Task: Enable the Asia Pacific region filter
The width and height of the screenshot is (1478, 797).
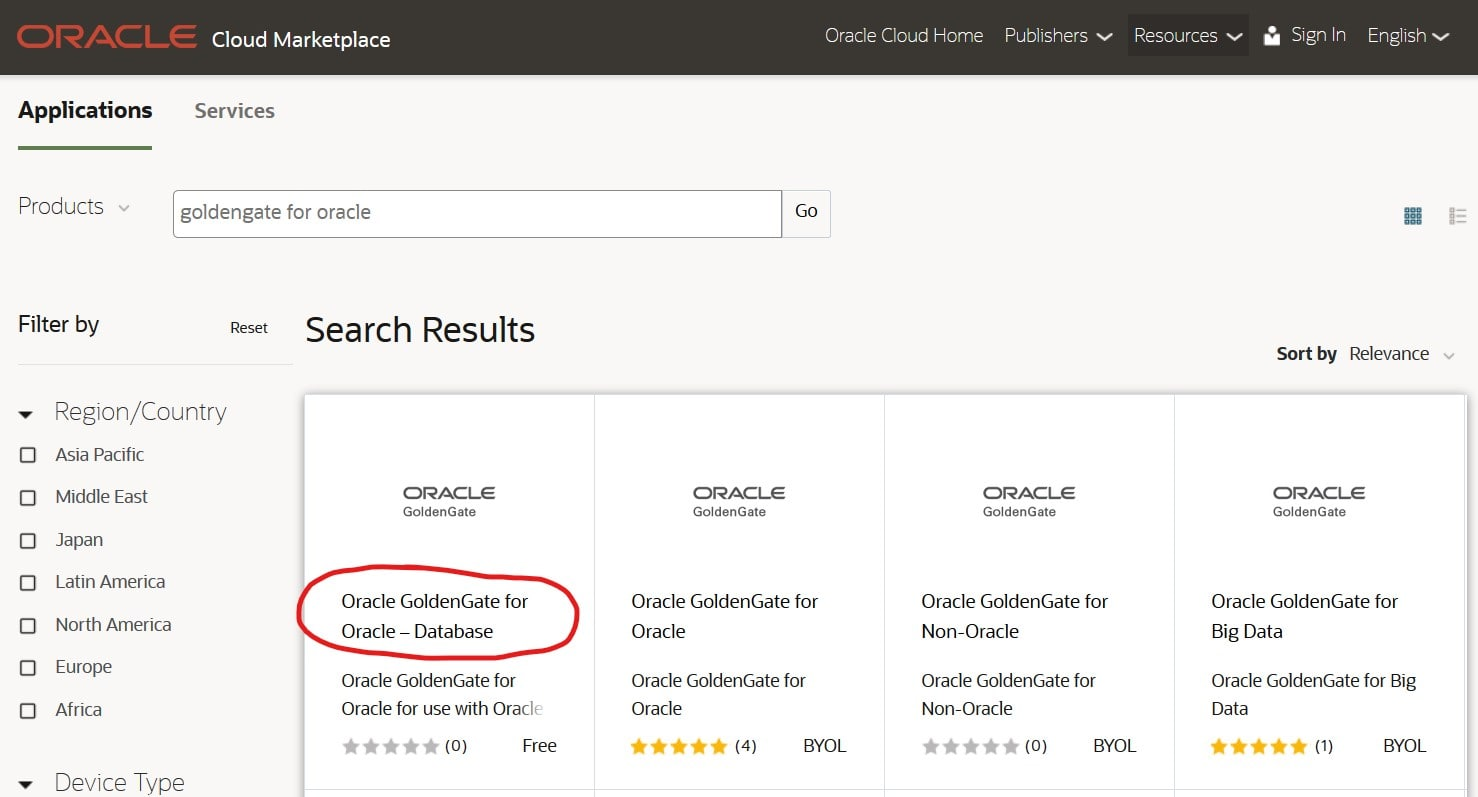Action: [x=28, y=455]
